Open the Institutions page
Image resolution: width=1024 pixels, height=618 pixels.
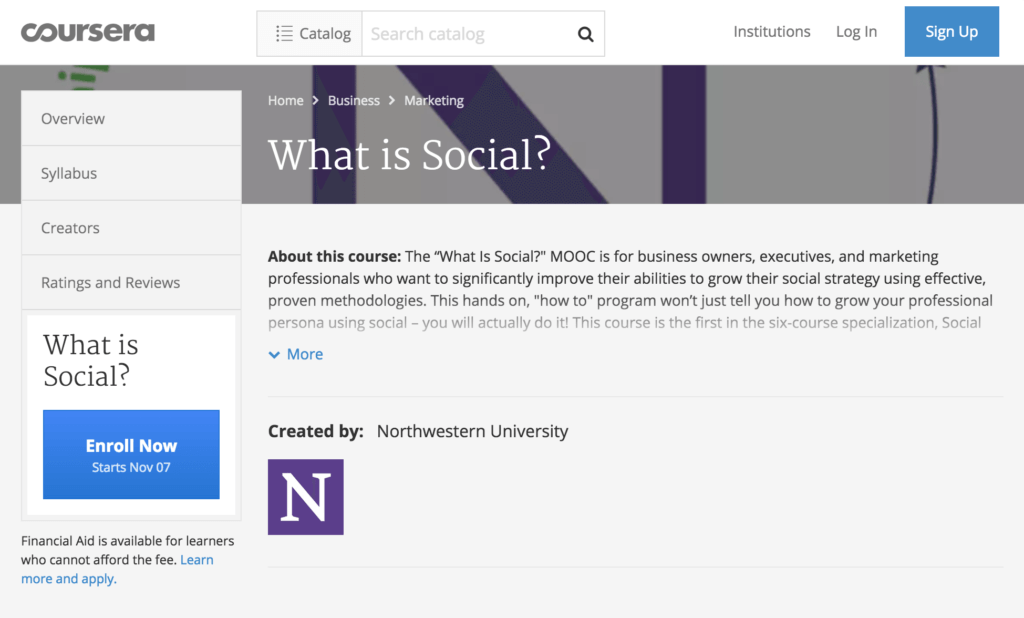pos(771,32)
